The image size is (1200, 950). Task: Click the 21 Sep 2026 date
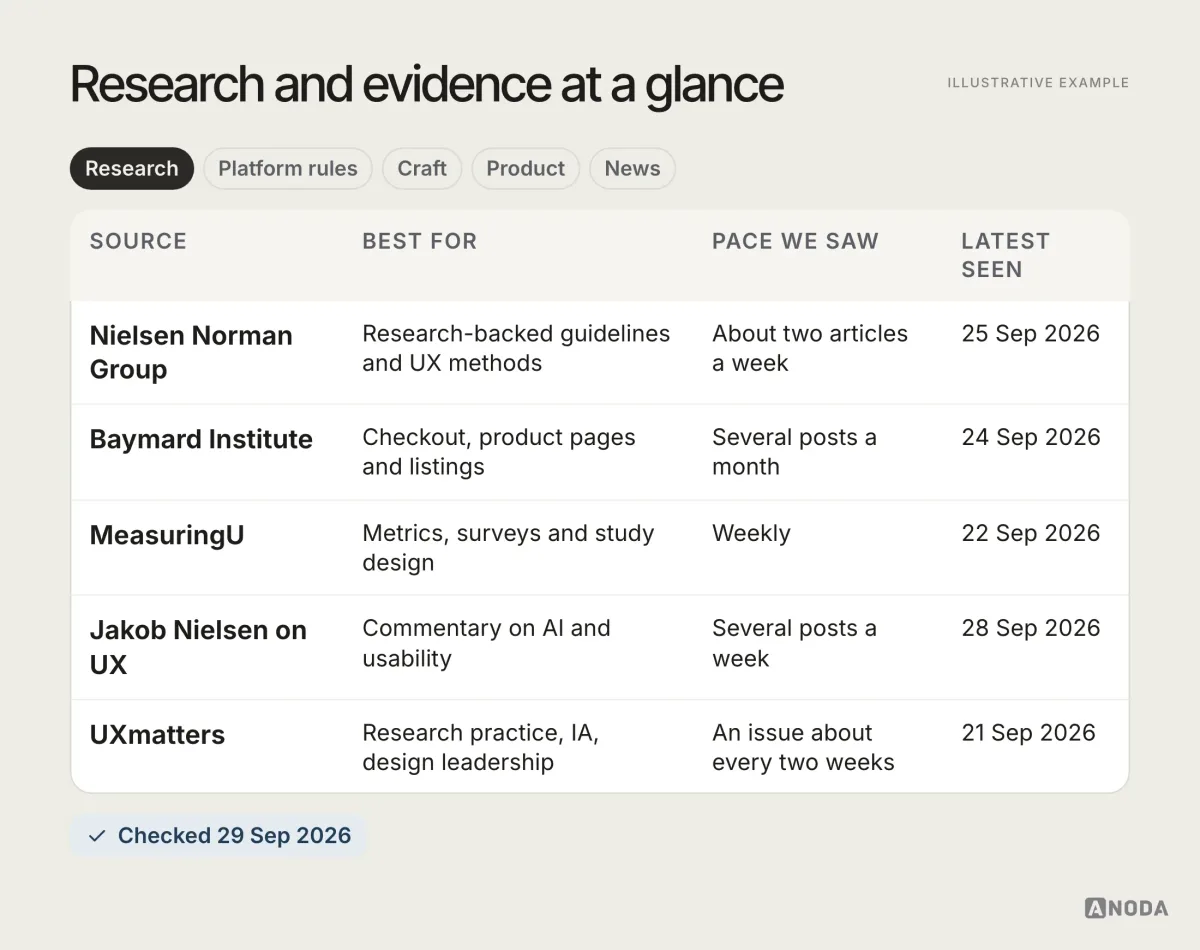[x=1028, y=733]
